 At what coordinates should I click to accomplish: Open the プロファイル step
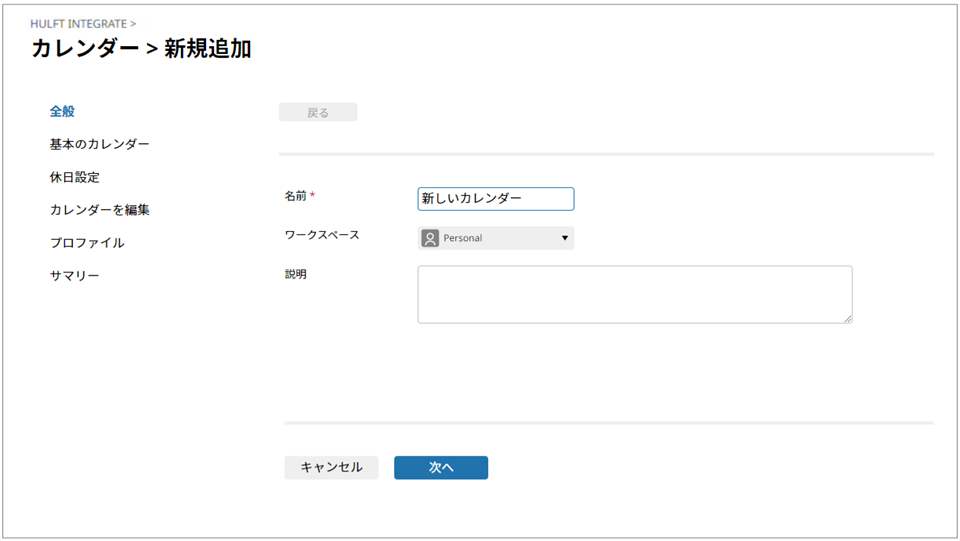pyautogui.click(x=87, y=244)
